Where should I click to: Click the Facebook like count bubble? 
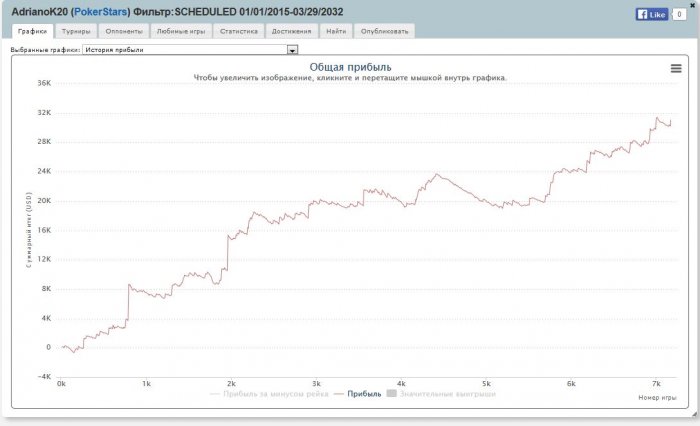(679, 14)
